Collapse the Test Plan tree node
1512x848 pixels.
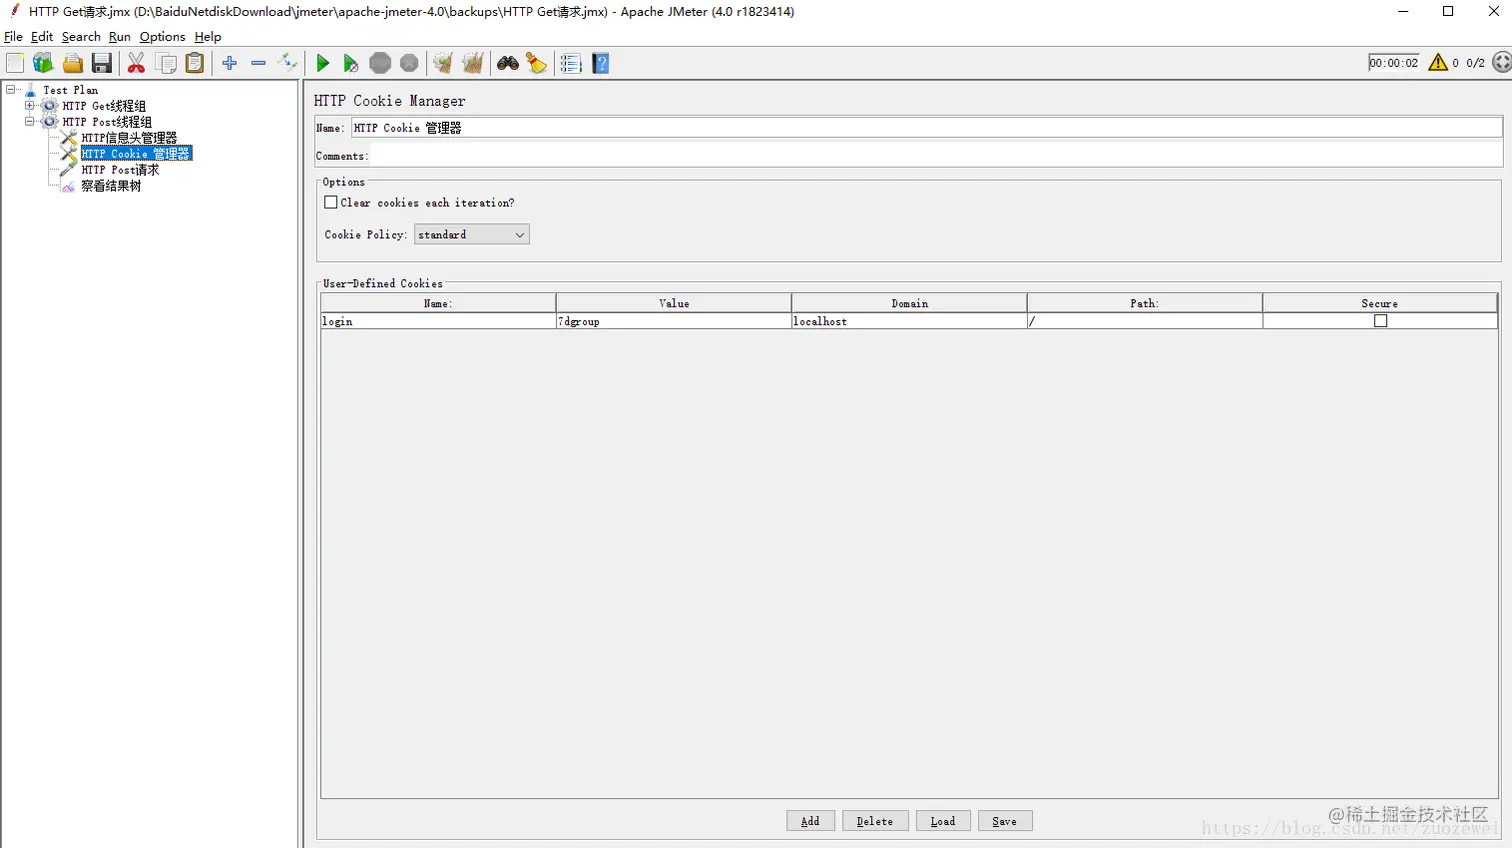click(11, 90)
